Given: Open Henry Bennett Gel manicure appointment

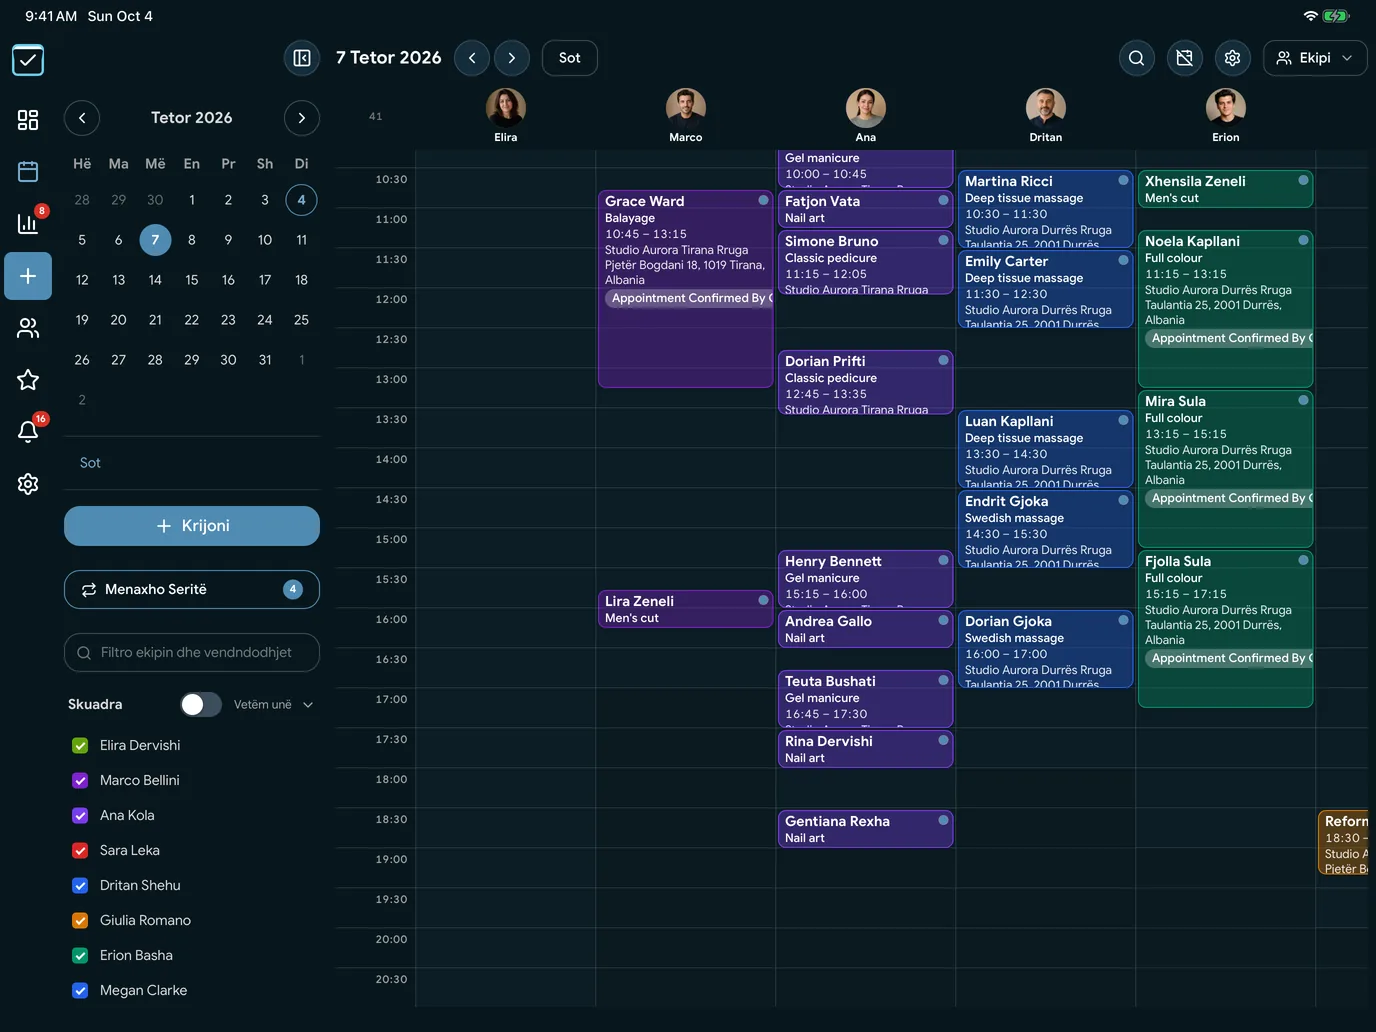Looking at the screenshot, I should pos(866,579).
